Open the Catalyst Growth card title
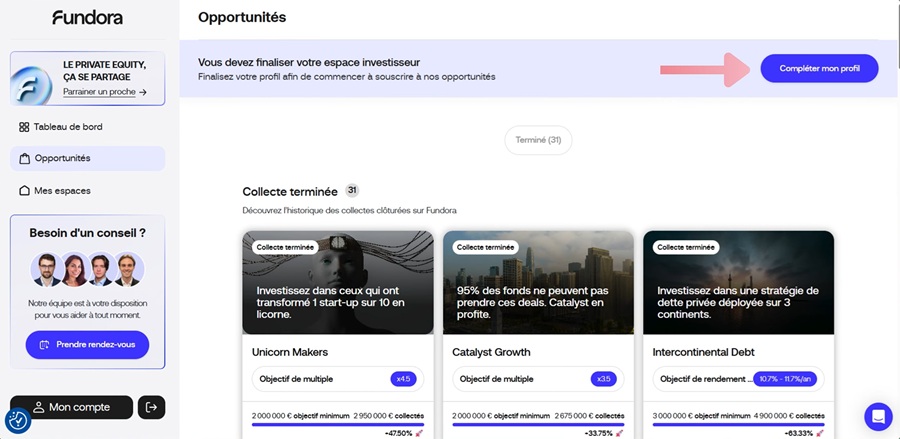This screenshot has width=900, height=439. pyautogui.click(x=491, y=352)
